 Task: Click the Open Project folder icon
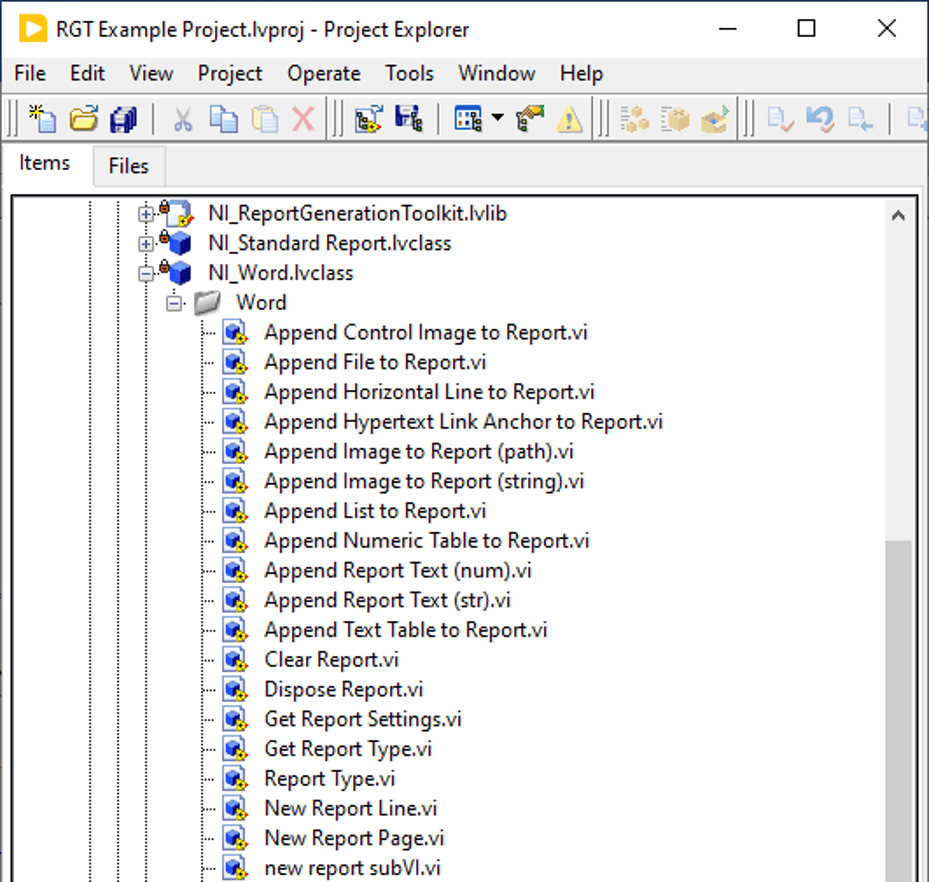(84, 118)
